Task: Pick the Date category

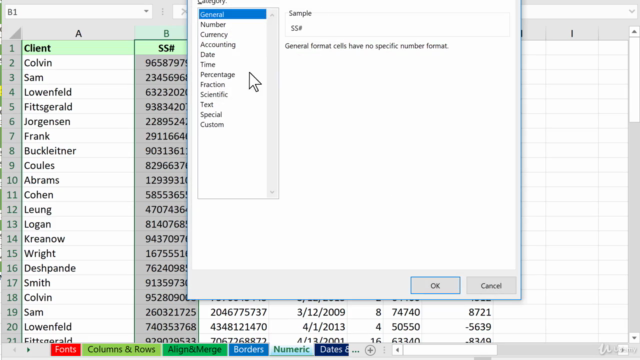Action: click(x=207, y=55)
